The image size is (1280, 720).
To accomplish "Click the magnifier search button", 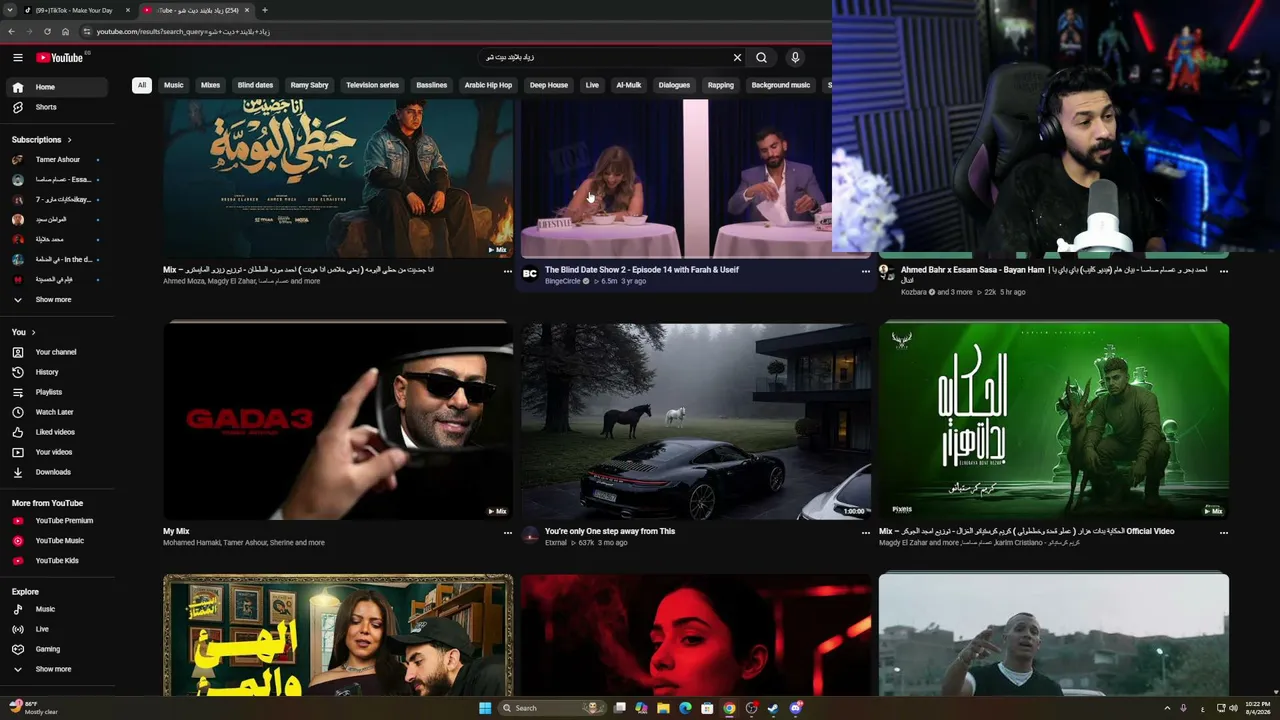I will coord(762,57).
